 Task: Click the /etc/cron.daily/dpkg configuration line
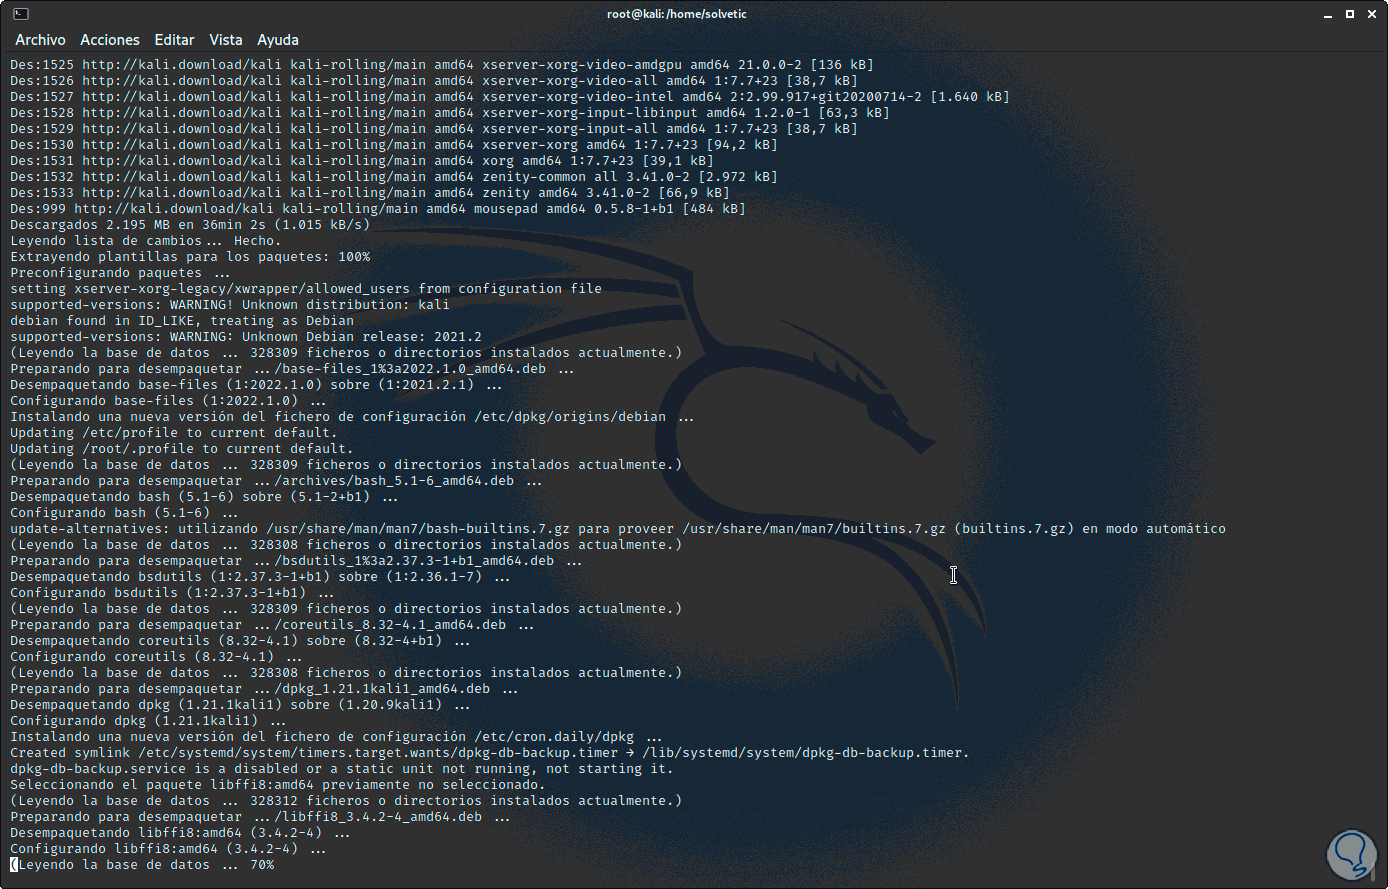[x=336, y=737]
